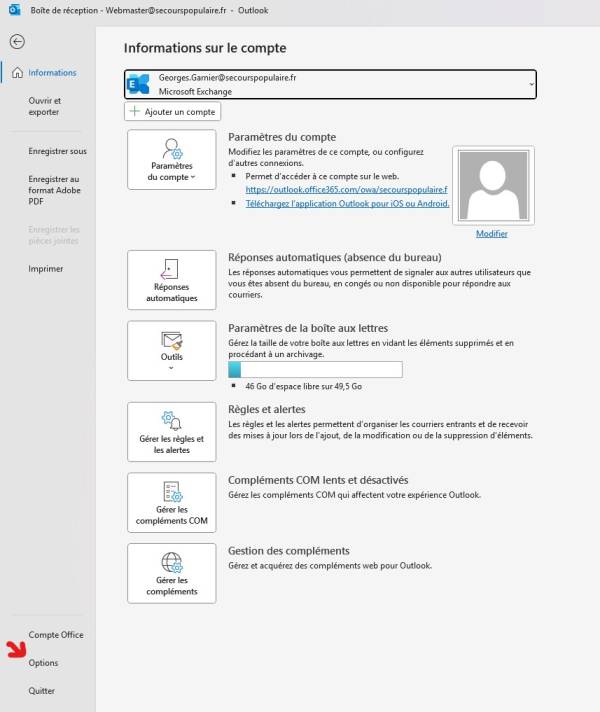Click Modifier under the profile photo
The width and height of the screenshot is (600, 712).
492,234
